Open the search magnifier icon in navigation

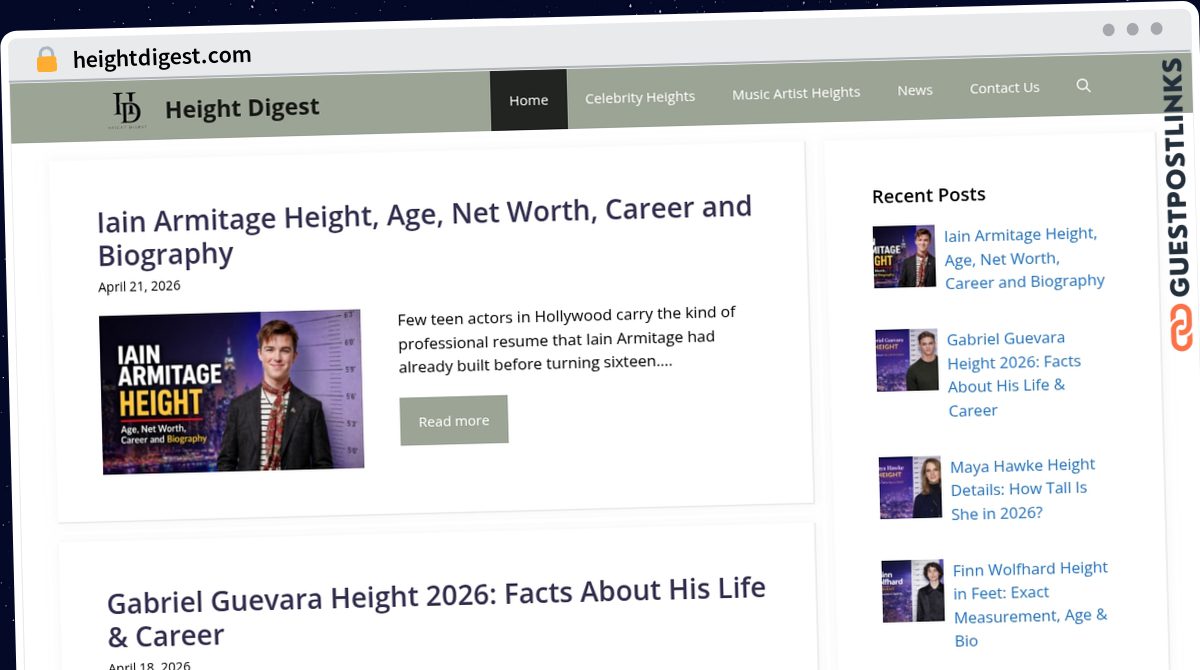[1083, 86]
